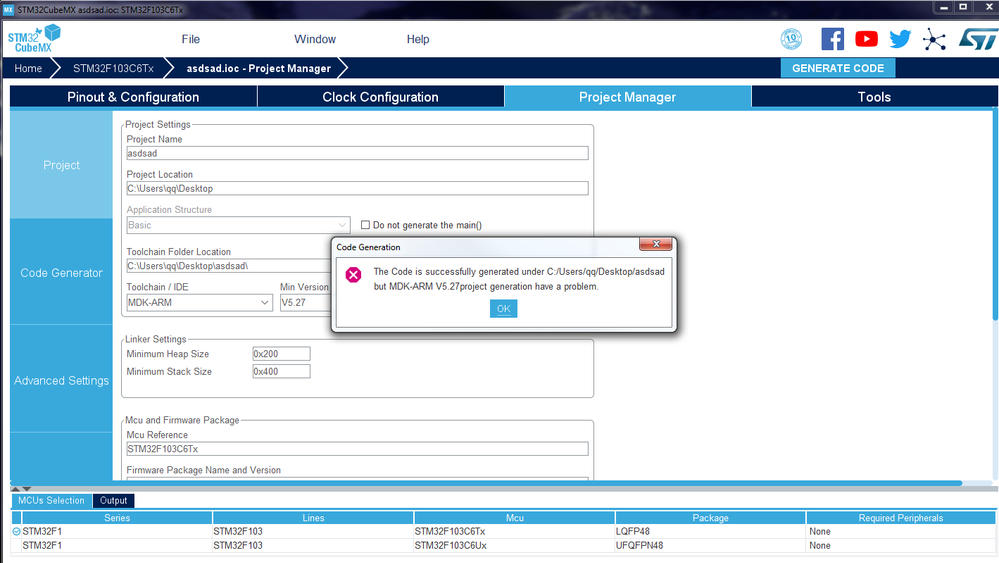Screen dimensions: 999x563
Task: Open the Window menu
Action: (315, 39)
